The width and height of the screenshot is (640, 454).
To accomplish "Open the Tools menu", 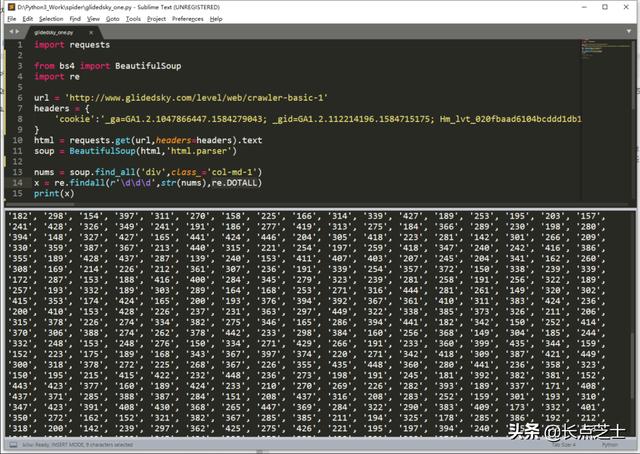I will 133,19.
